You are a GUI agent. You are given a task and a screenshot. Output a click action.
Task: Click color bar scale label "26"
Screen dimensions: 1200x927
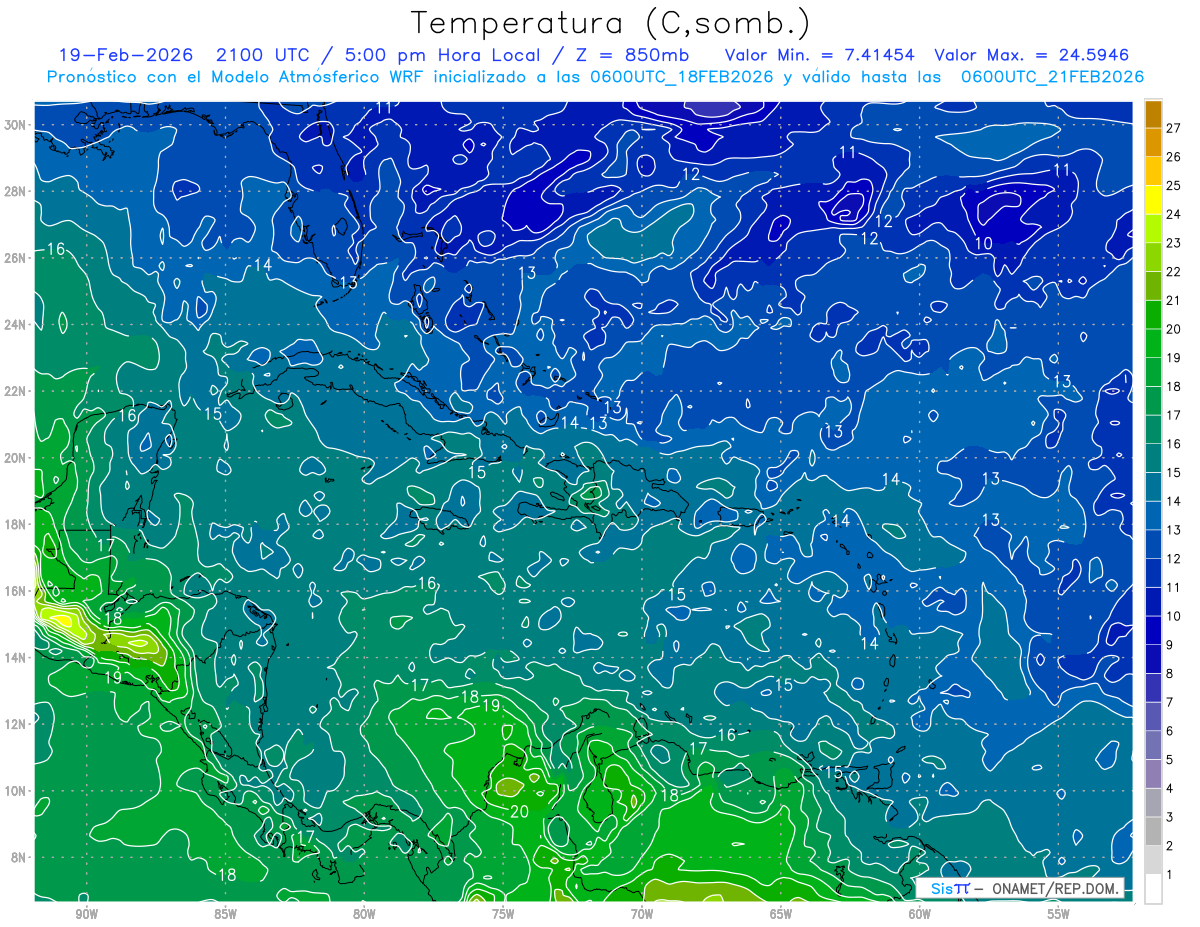[x=1174, y=157]
